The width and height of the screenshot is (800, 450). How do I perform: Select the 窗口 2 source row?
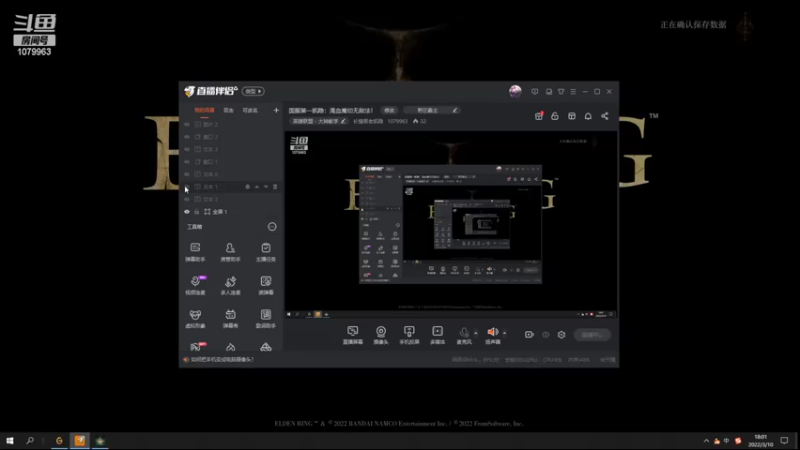pos(231,137)
